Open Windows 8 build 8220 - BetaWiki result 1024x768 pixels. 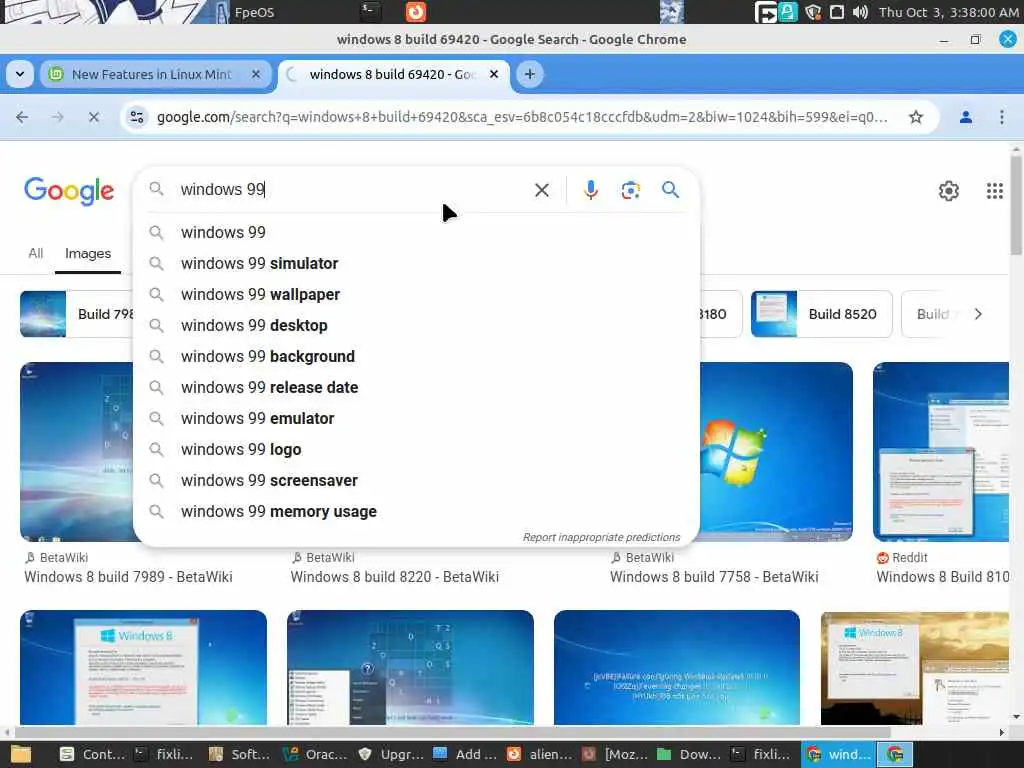(x=394, y=577)
